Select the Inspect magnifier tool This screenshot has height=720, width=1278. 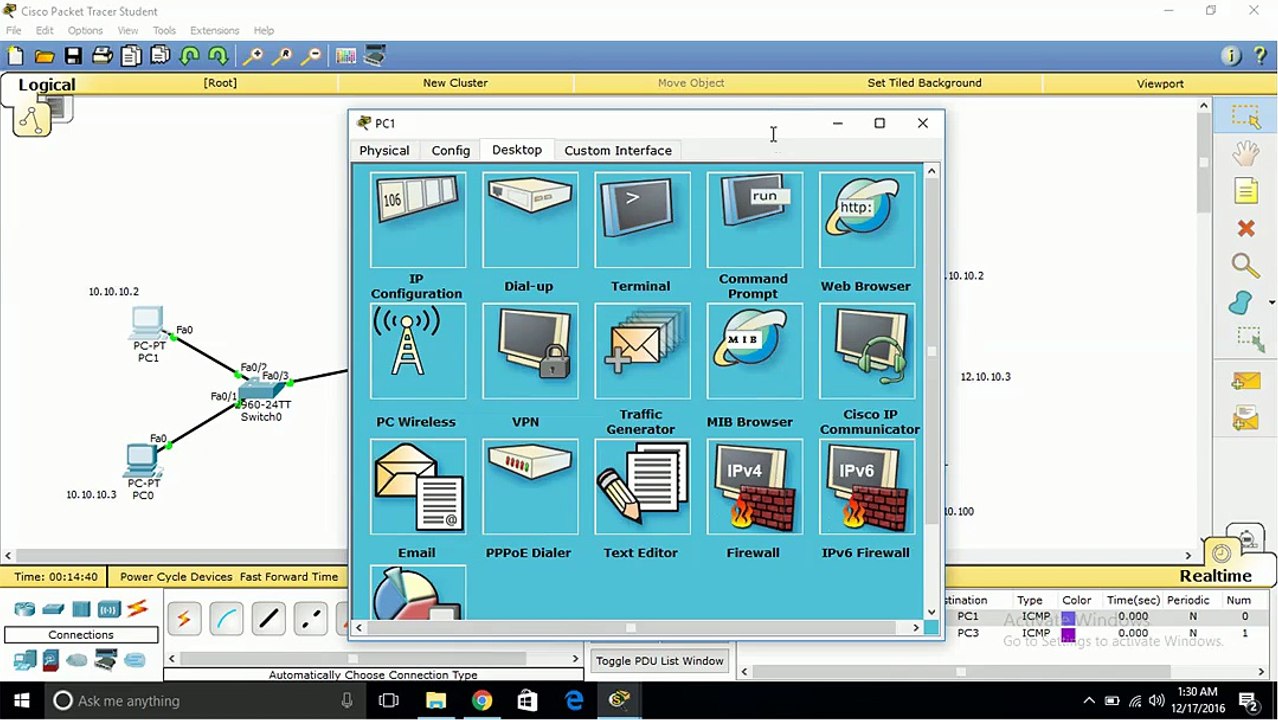pyautogui.click(x=1246, y=265)
